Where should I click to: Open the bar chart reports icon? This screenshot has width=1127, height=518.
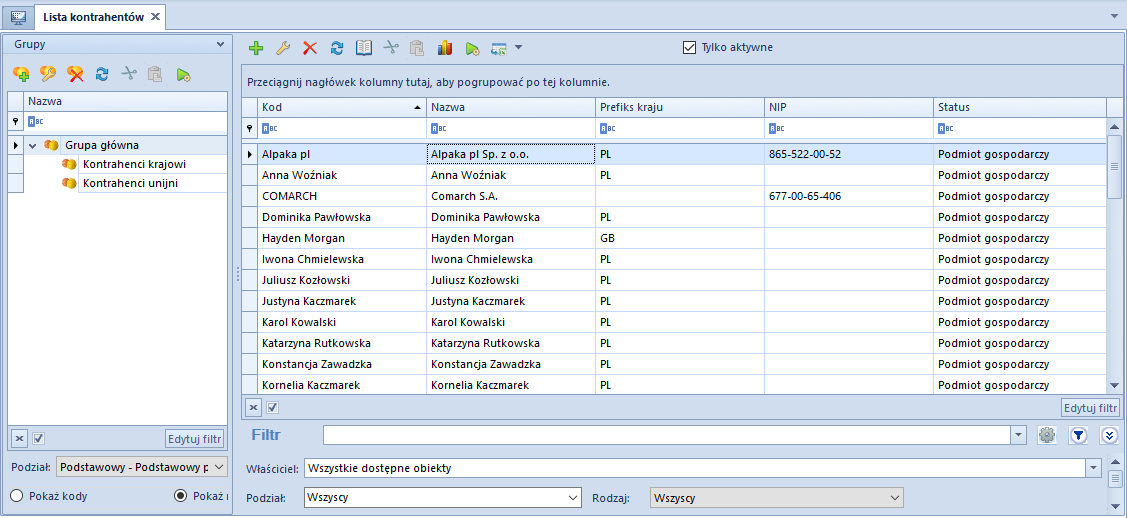[x=445, y=48]
